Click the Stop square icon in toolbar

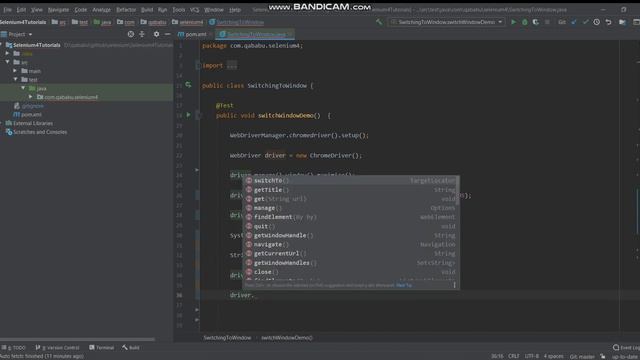coord(547,22)
